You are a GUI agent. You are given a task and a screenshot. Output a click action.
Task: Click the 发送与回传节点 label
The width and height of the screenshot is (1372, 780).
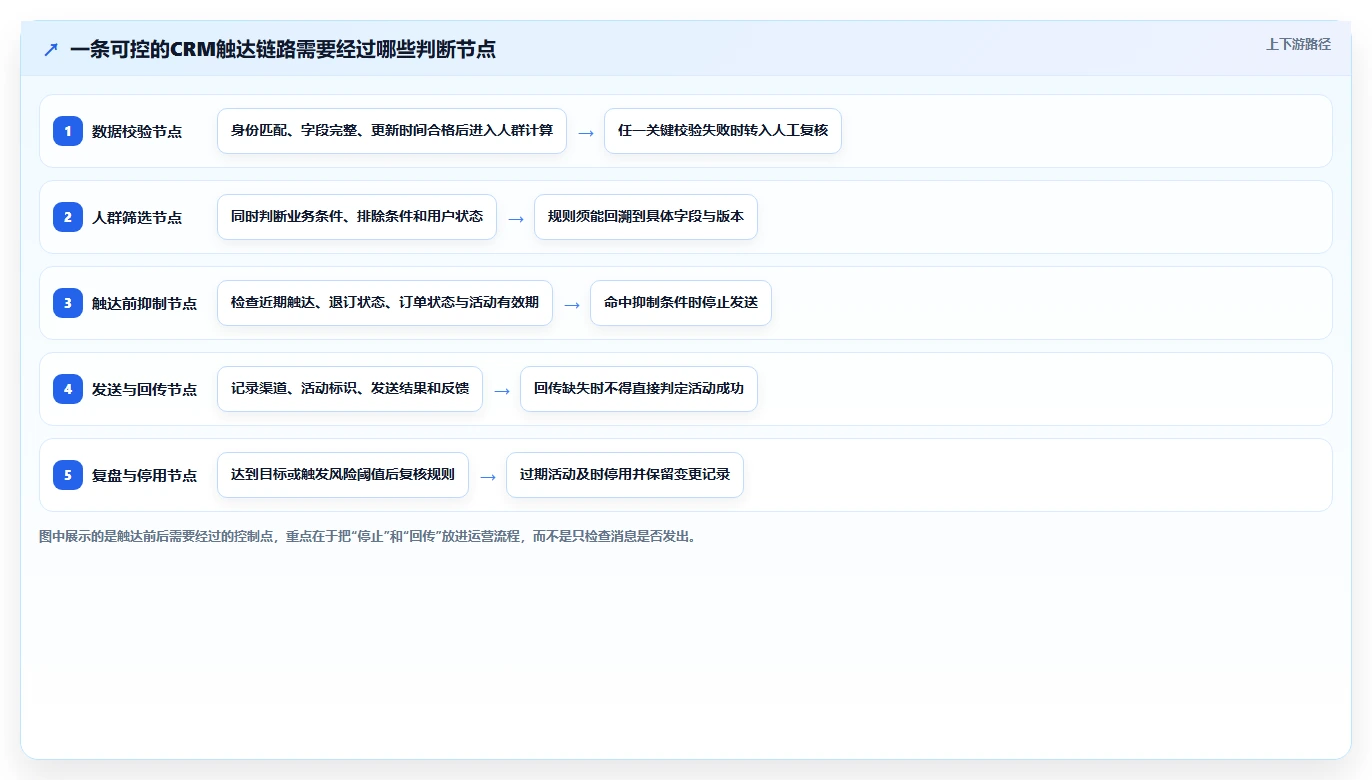coord(144,389)
